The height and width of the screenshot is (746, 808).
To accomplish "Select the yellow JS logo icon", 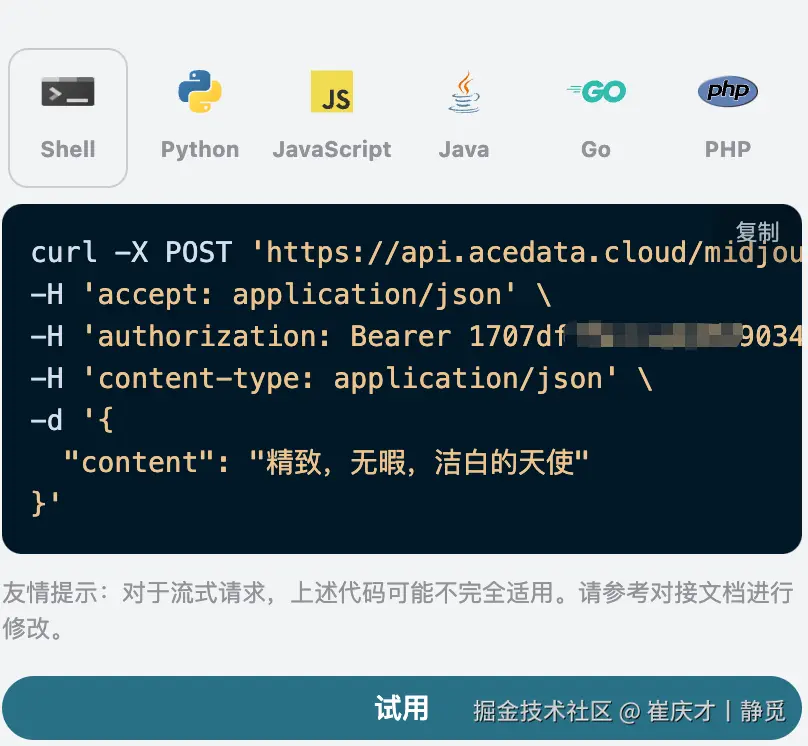I will [332, 91].
